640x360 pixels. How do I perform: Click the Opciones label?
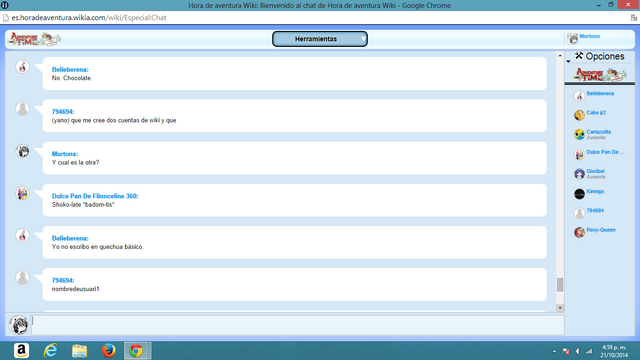(x=605, y=56)
